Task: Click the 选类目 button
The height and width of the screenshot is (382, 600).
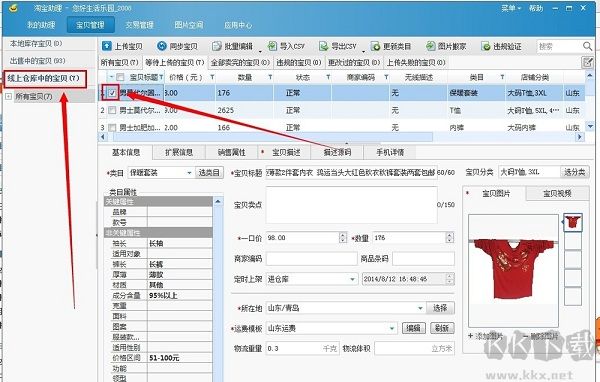Action: point(209,173)
